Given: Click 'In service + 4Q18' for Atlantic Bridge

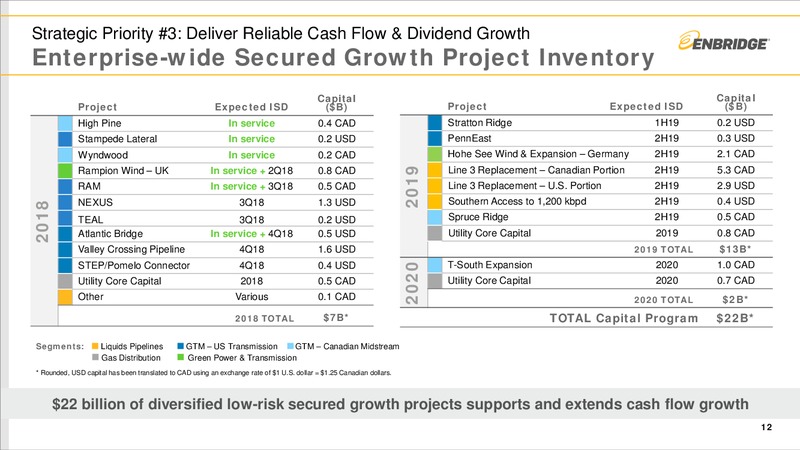Looking at the screenshot, I should tap(252, 234).
